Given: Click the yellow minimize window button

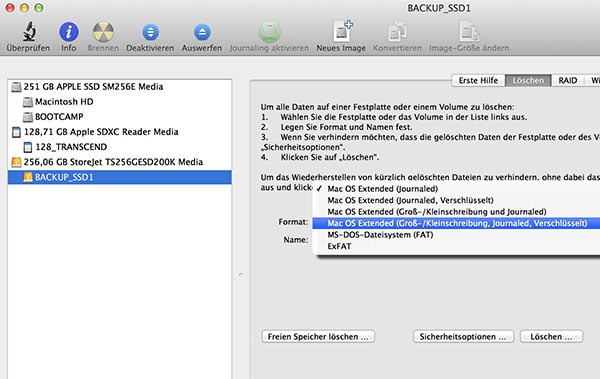Looking at the screenshot, I should click(x=24, y=8).
